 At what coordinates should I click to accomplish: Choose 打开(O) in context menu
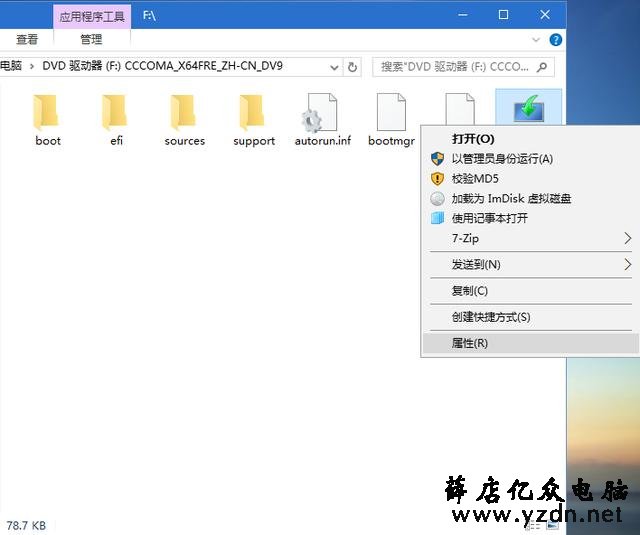pos(530,139)
